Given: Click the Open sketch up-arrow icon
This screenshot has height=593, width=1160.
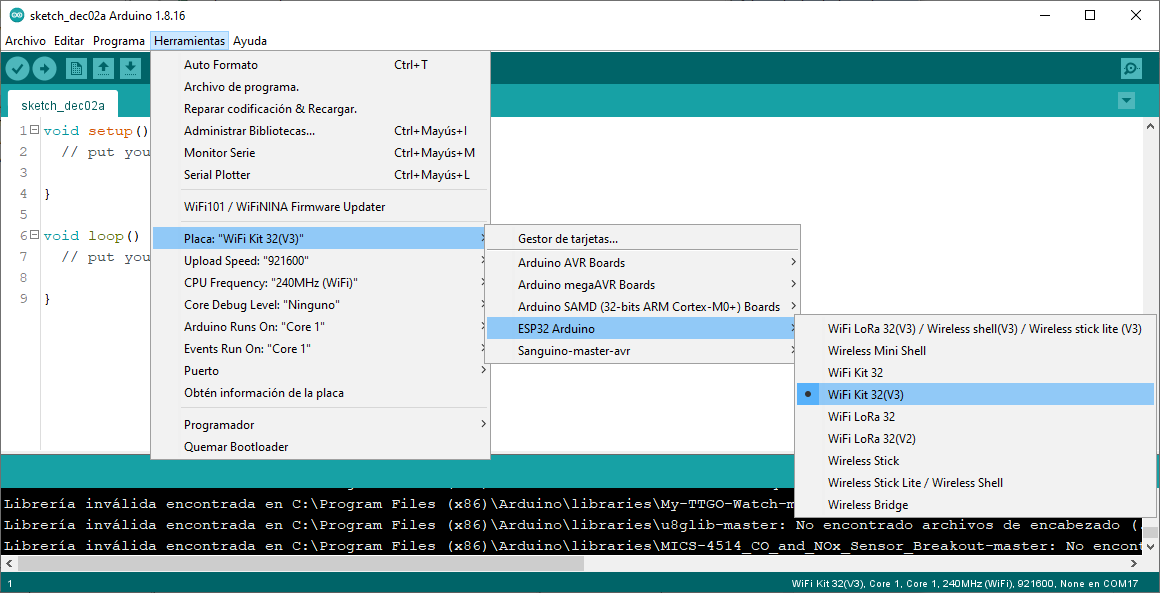Looking at the screenshot, I should click(104, 69).
